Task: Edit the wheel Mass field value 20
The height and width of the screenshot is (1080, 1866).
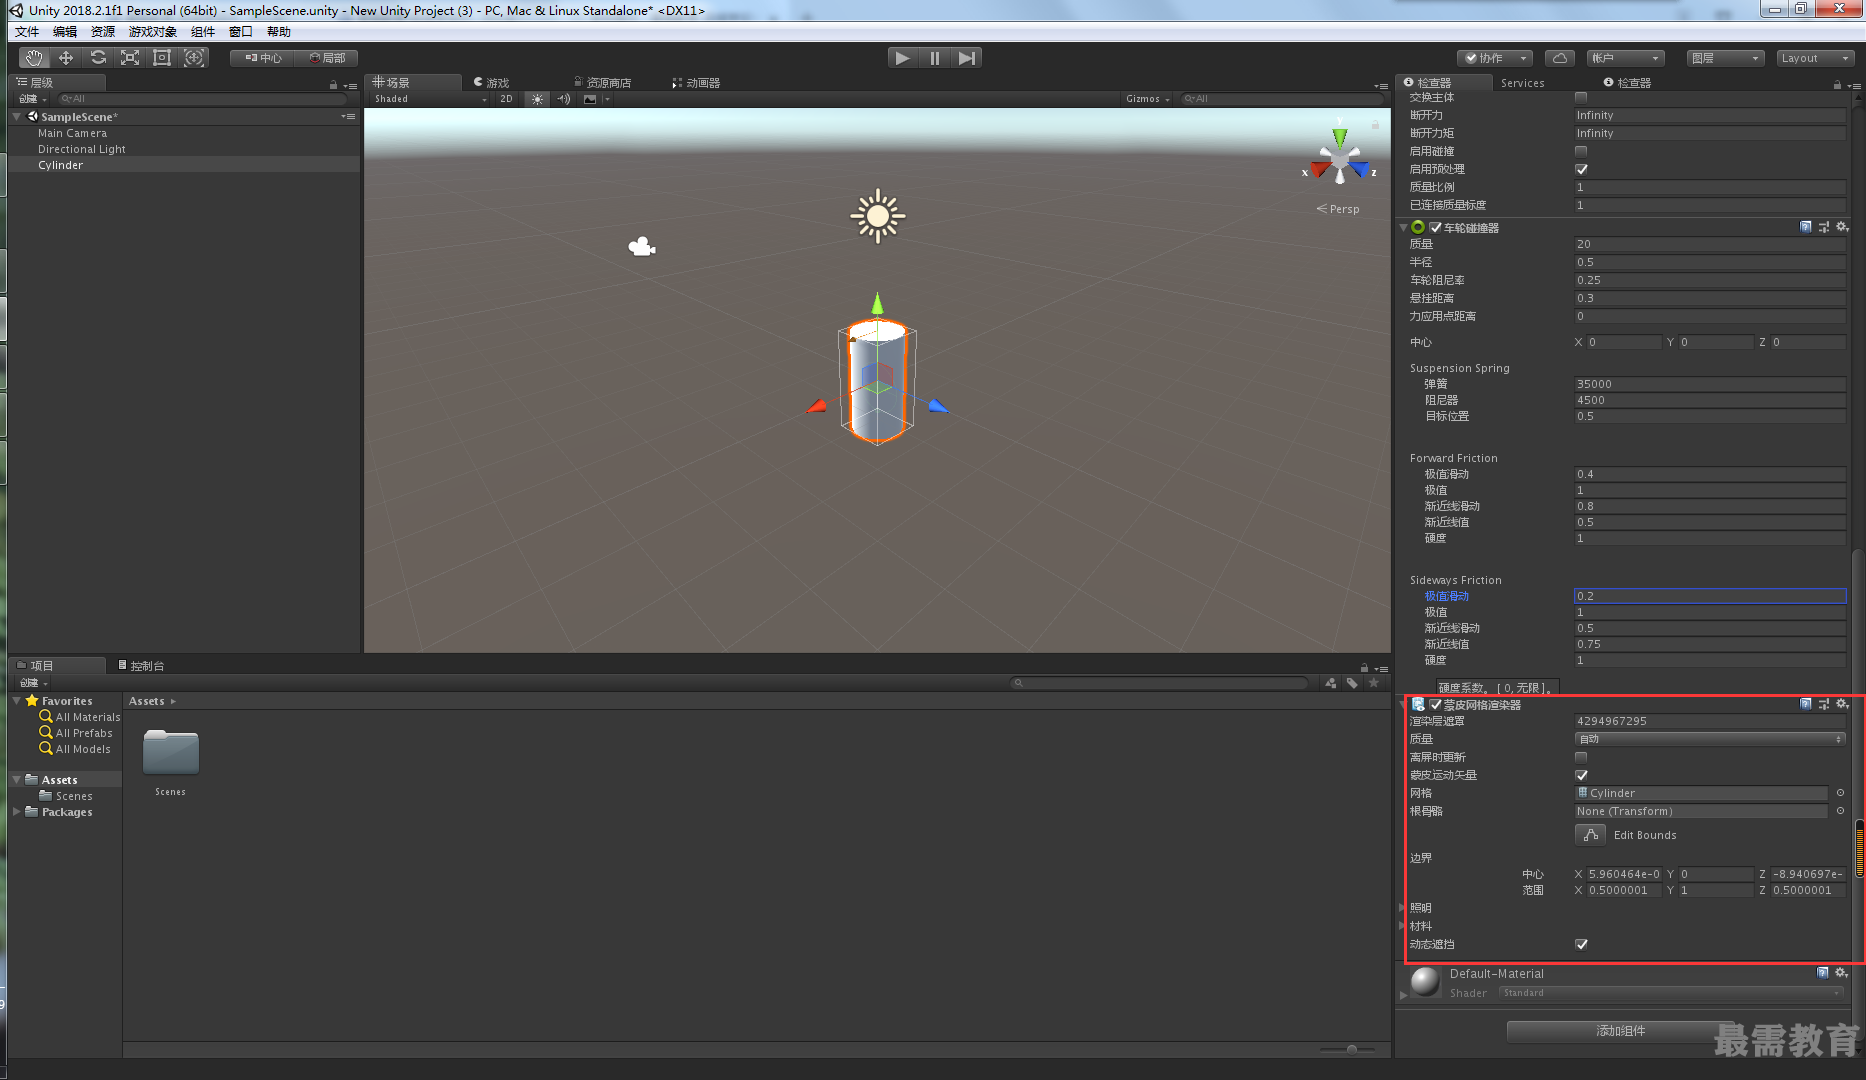Action: point(1710,244)
